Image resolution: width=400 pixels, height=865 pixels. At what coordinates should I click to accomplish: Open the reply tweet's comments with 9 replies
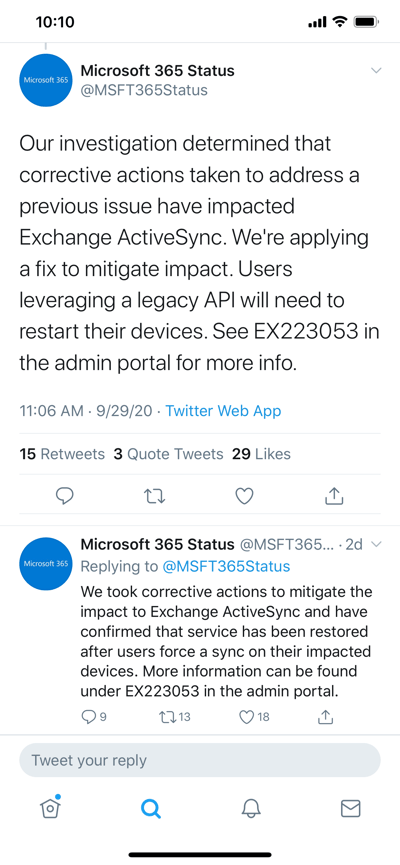[x=93, y=717]
